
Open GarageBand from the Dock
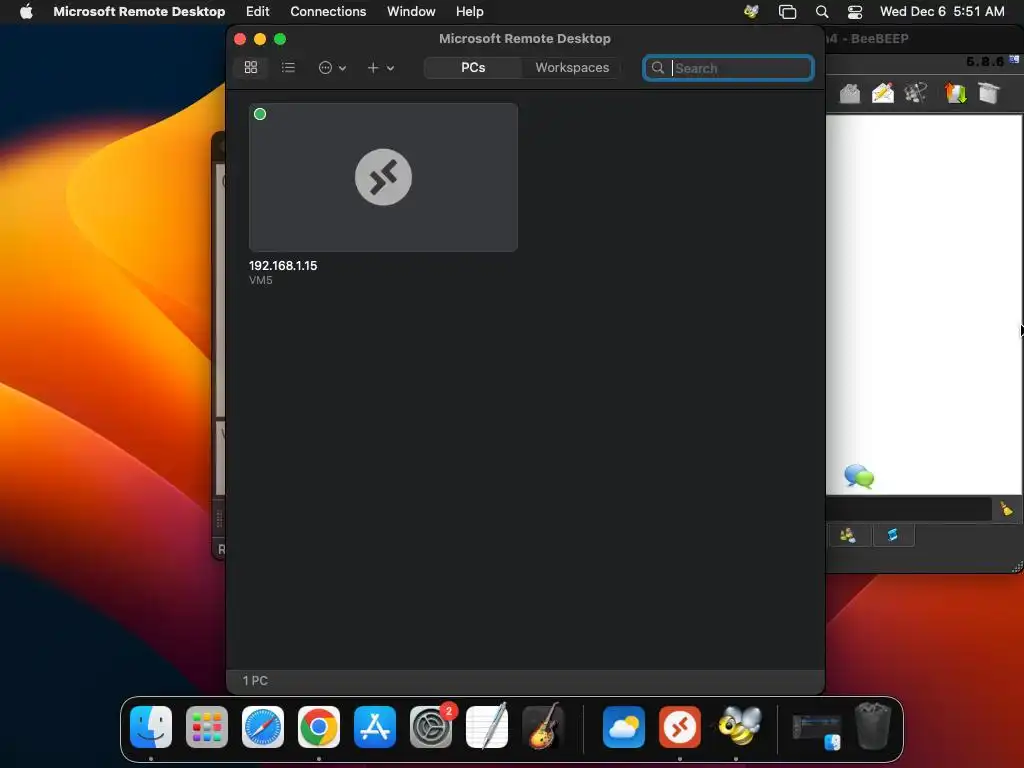pos(543,727)
